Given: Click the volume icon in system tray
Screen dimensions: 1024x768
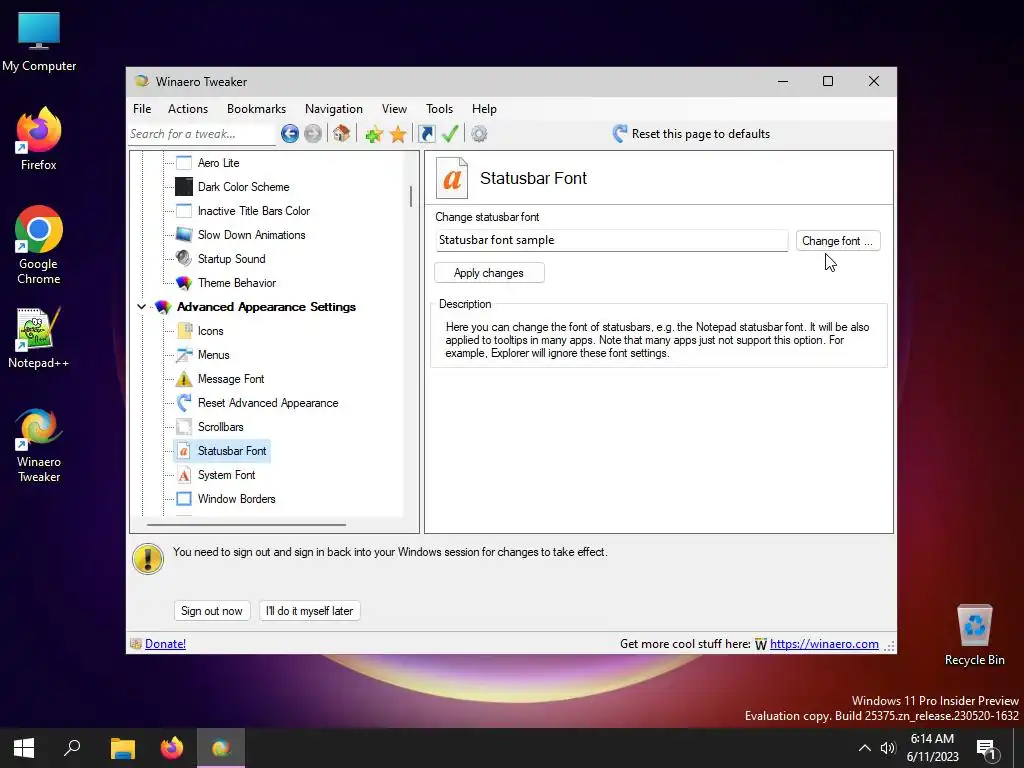Looking at the screenshot, I should (x=888, y=748).
